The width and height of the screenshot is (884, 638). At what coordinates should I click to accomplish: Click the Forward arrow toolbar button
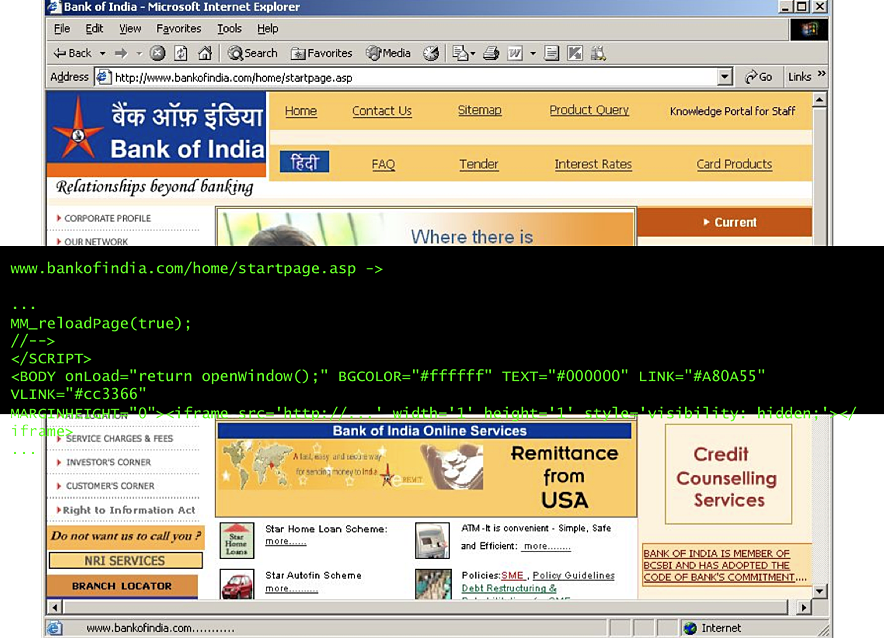121,53
